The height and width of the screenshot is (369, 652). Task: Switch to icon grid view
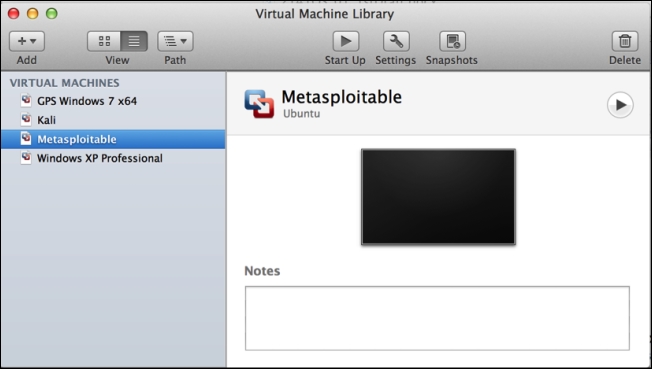(x=104, y=41)
